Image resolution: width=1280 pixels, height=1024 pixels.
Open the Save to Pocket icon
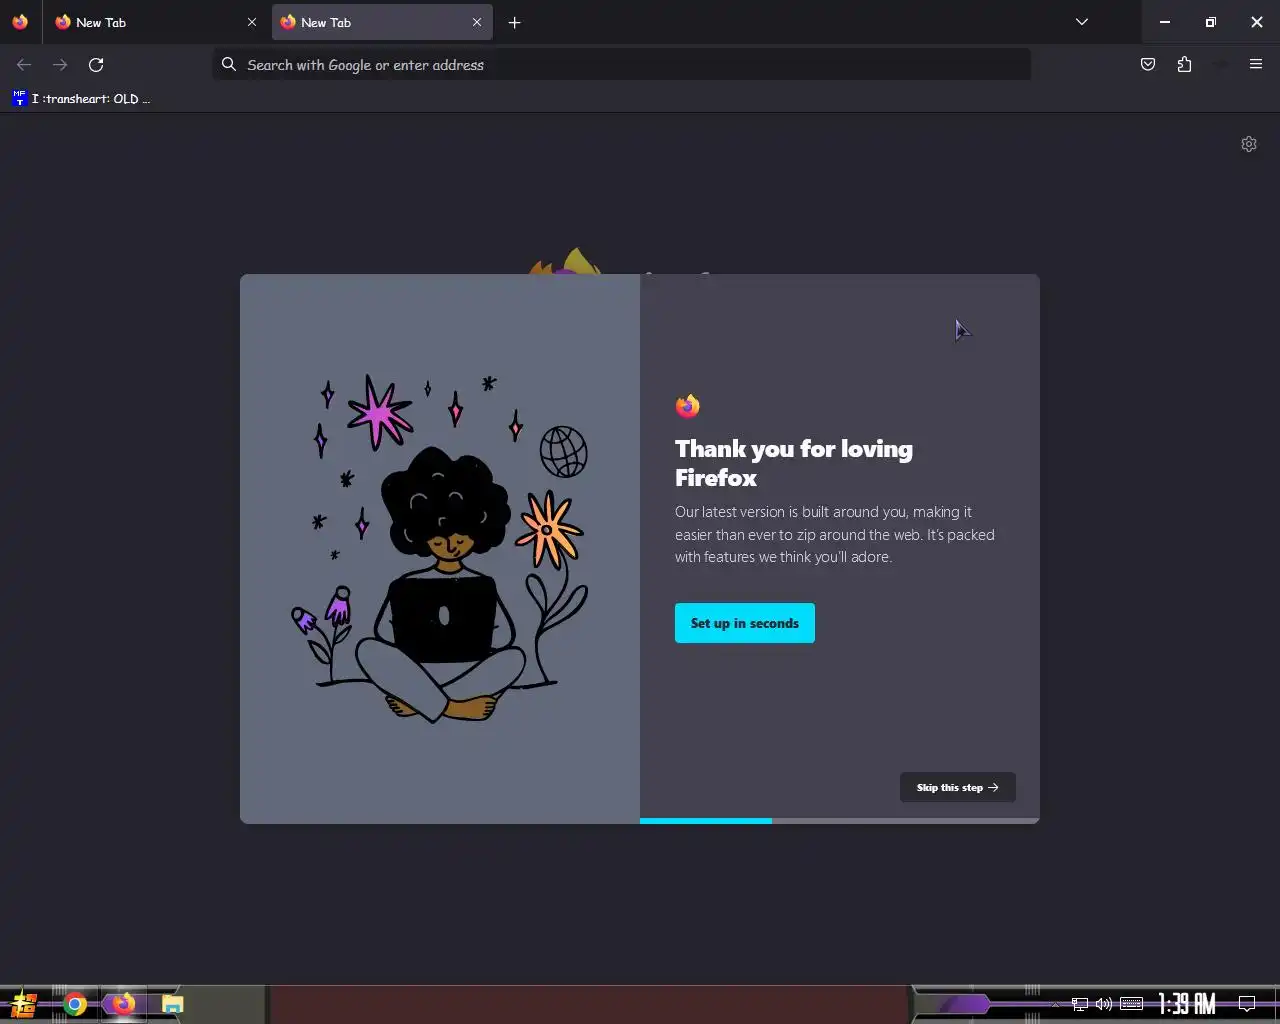1148,65
